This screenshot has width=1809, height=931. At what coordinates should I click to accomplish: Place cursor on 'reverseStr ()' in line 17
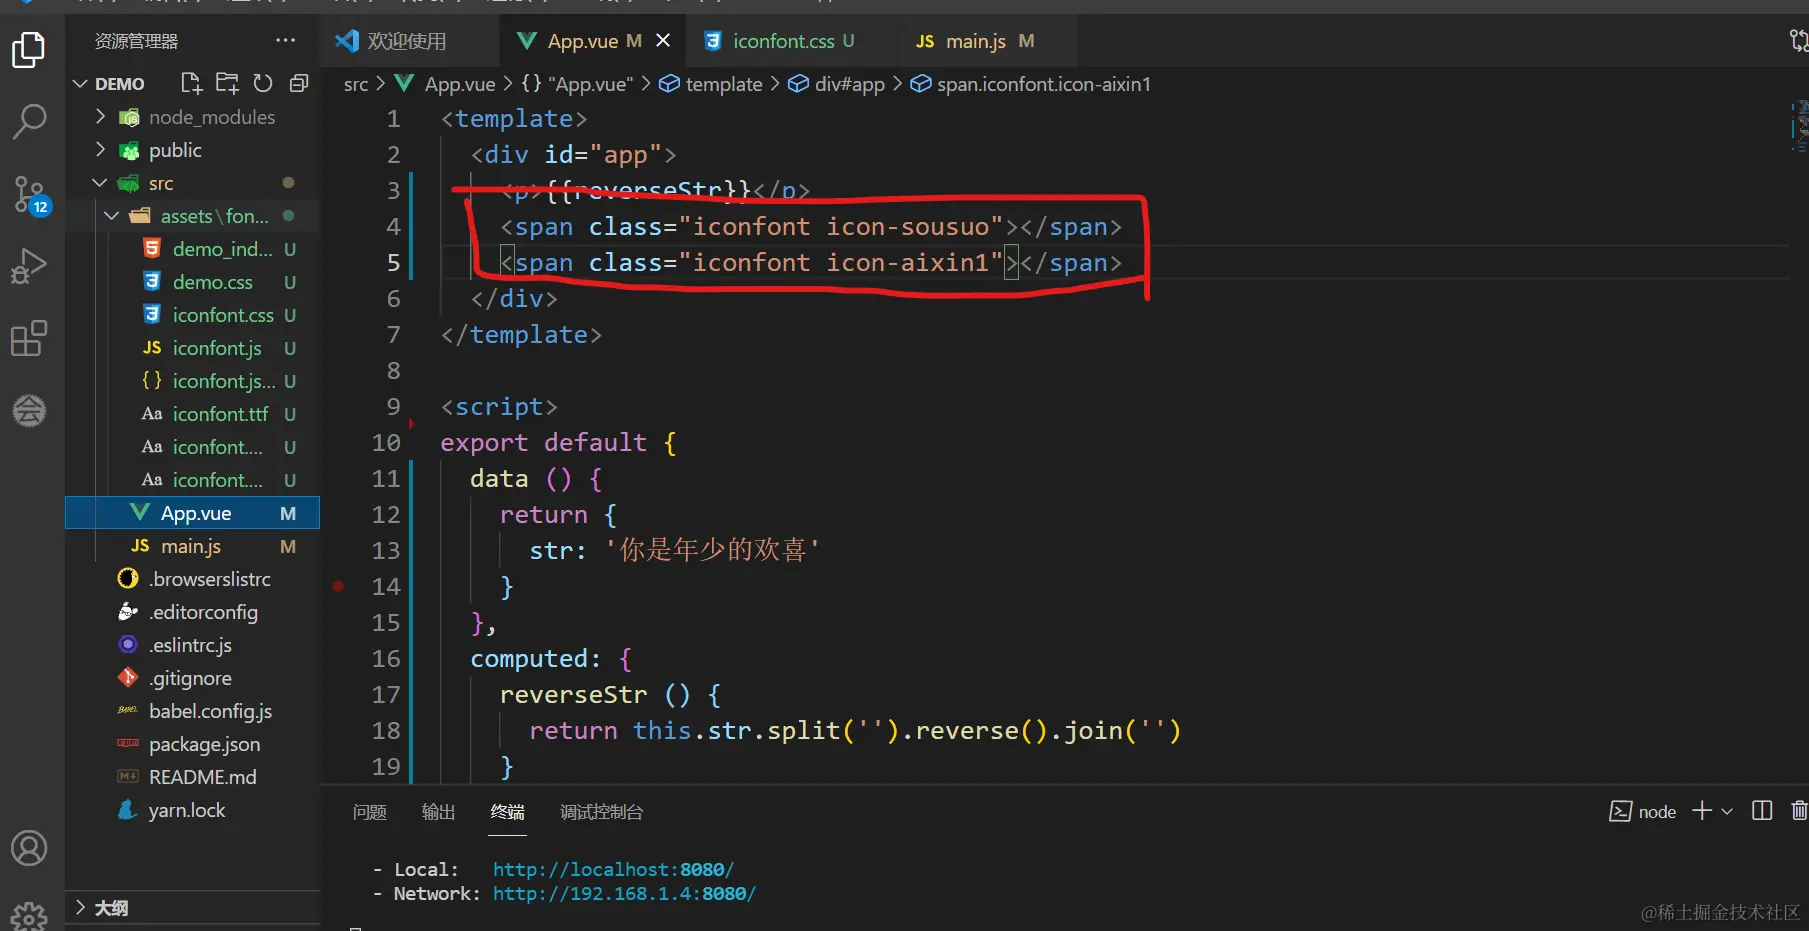pyautogui.click(x=595, y=695)
